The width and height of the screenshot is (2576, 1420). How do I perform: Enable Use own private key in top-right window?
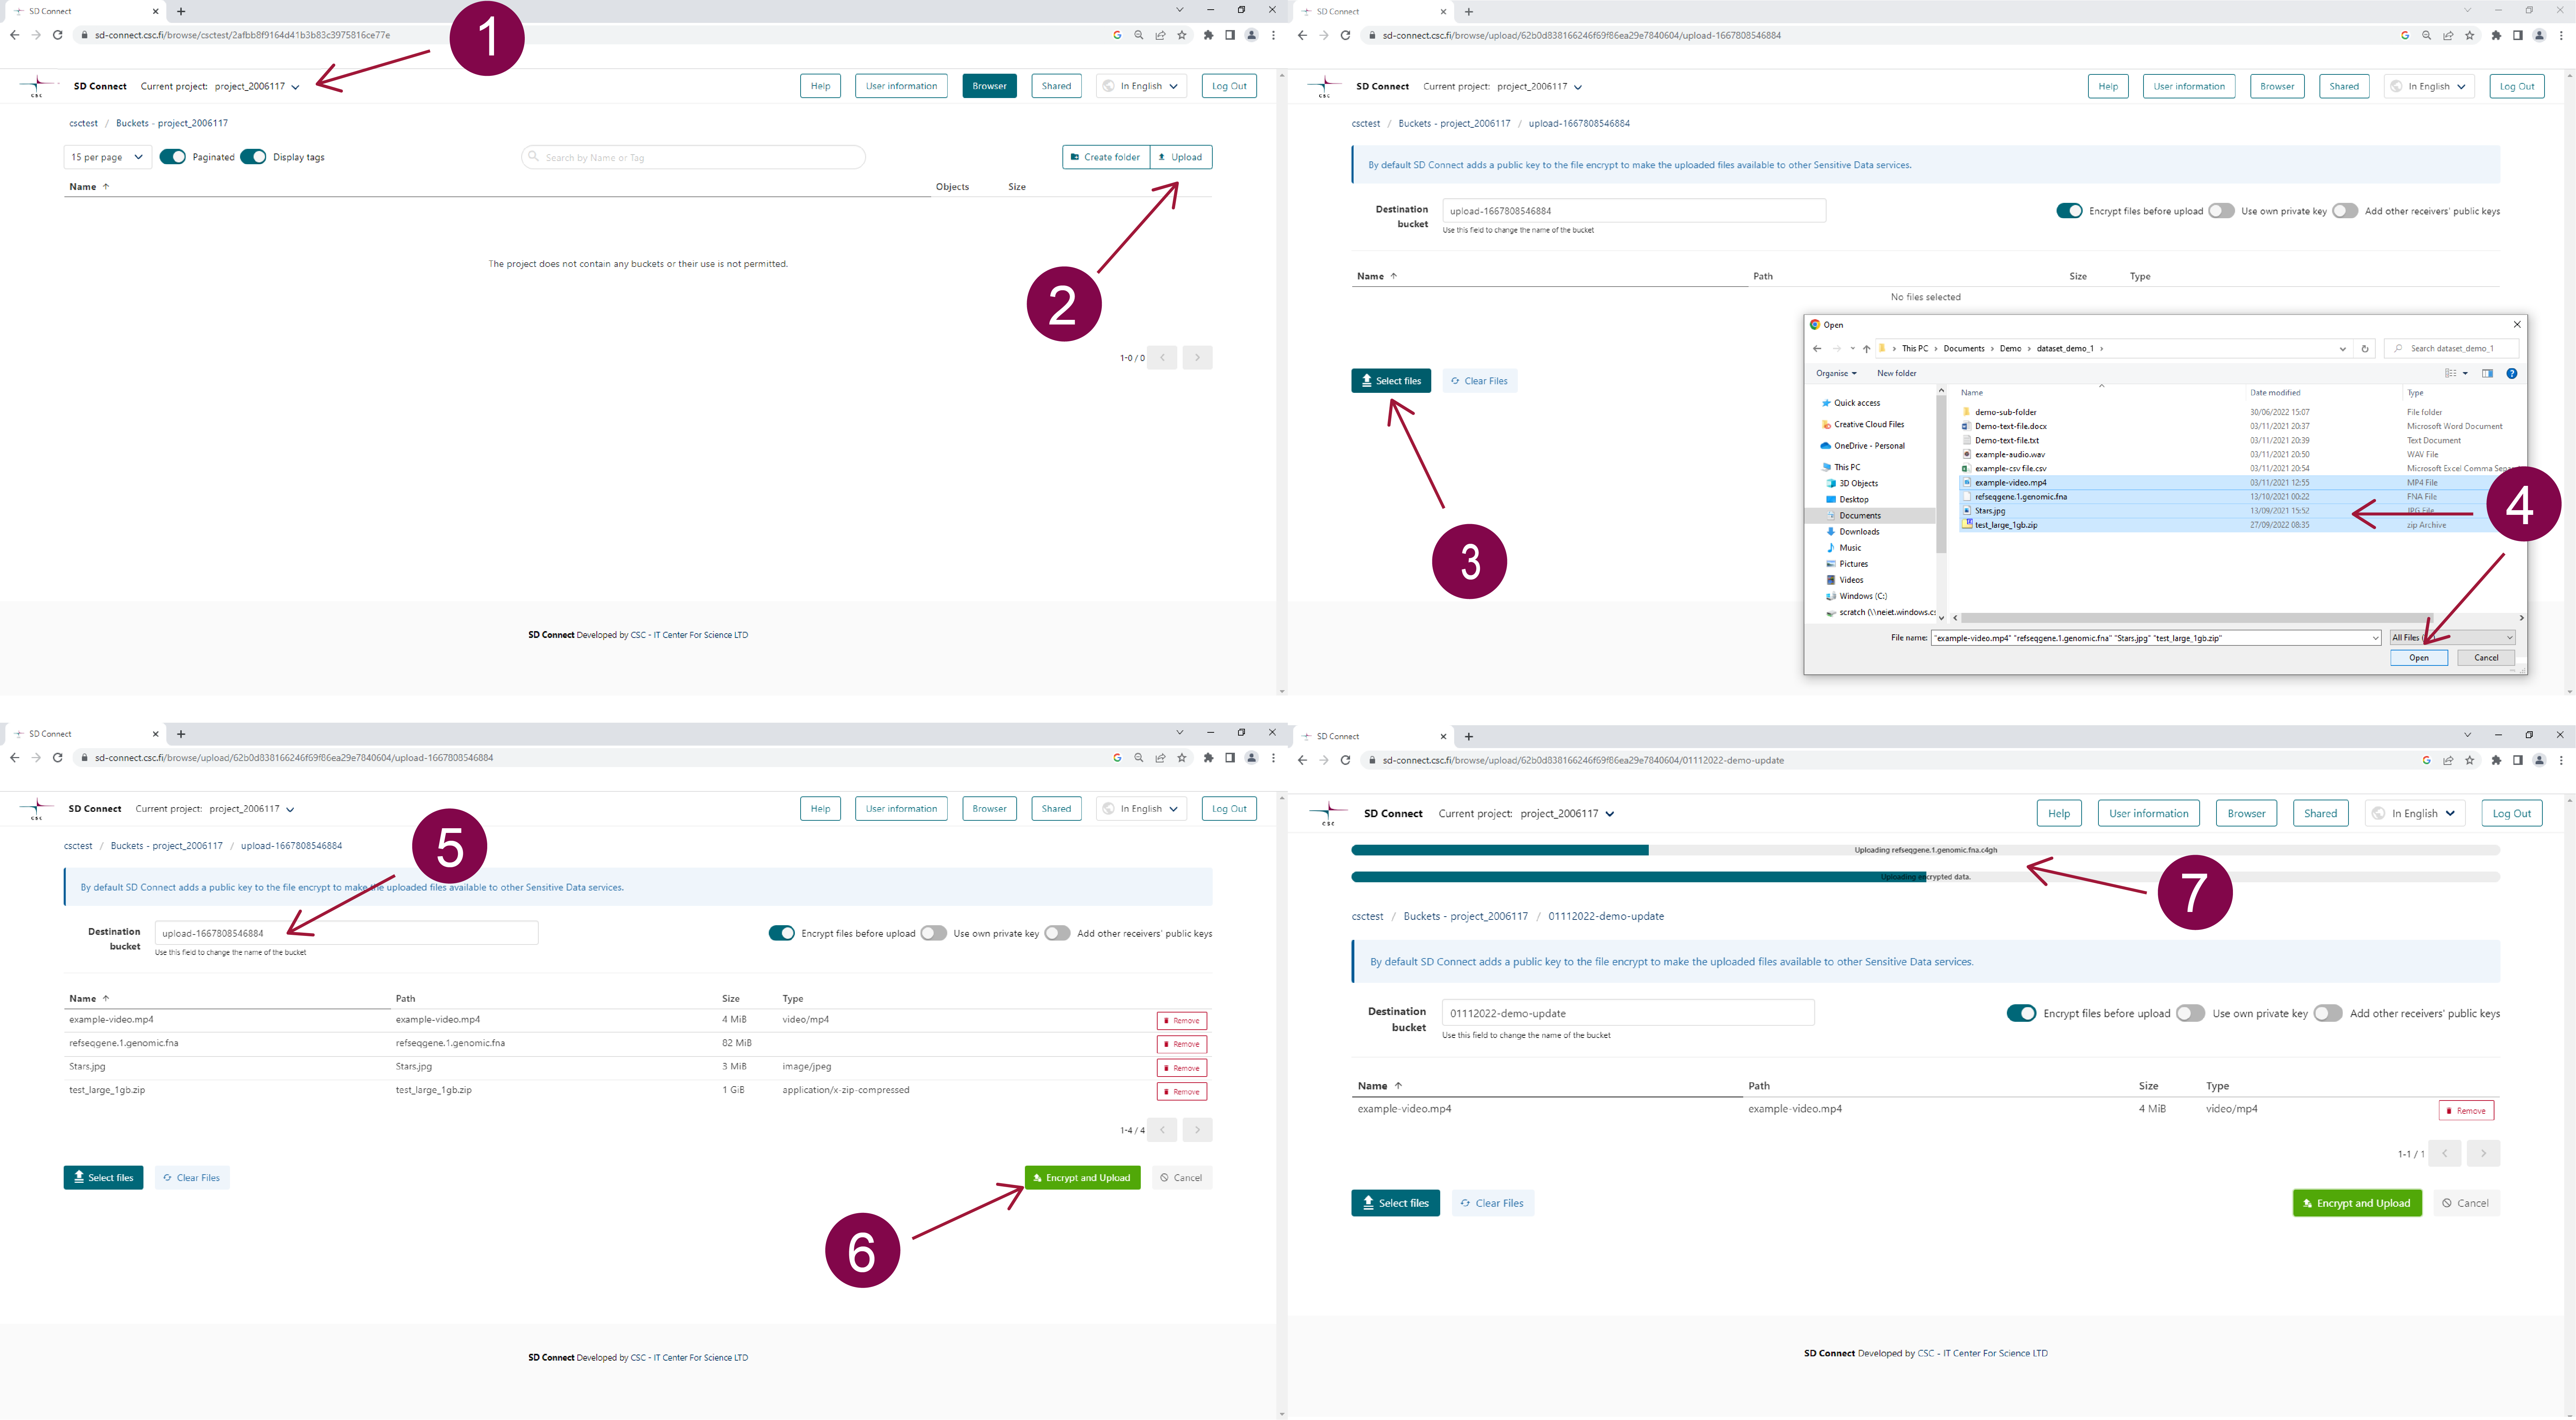tap(2221, 211)
